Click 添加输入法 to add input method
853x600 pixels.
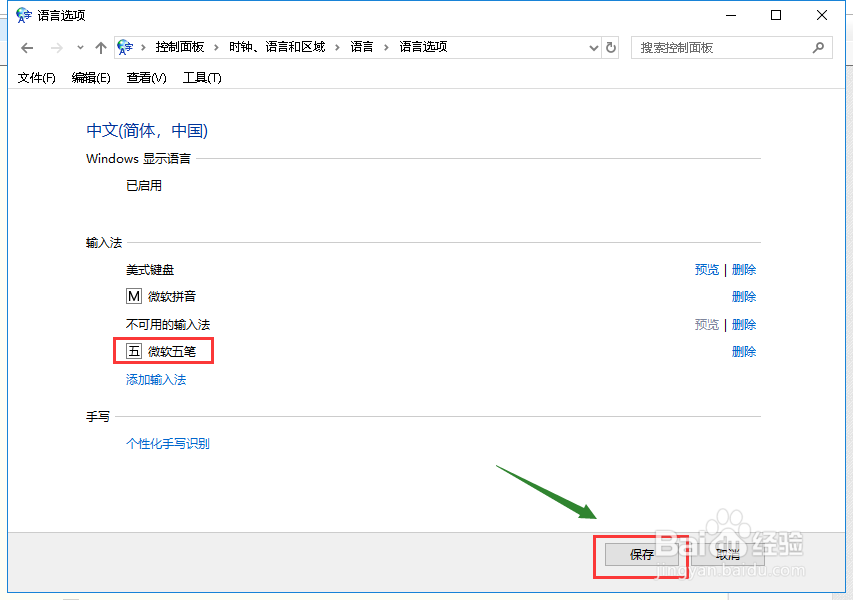point(155,379)
